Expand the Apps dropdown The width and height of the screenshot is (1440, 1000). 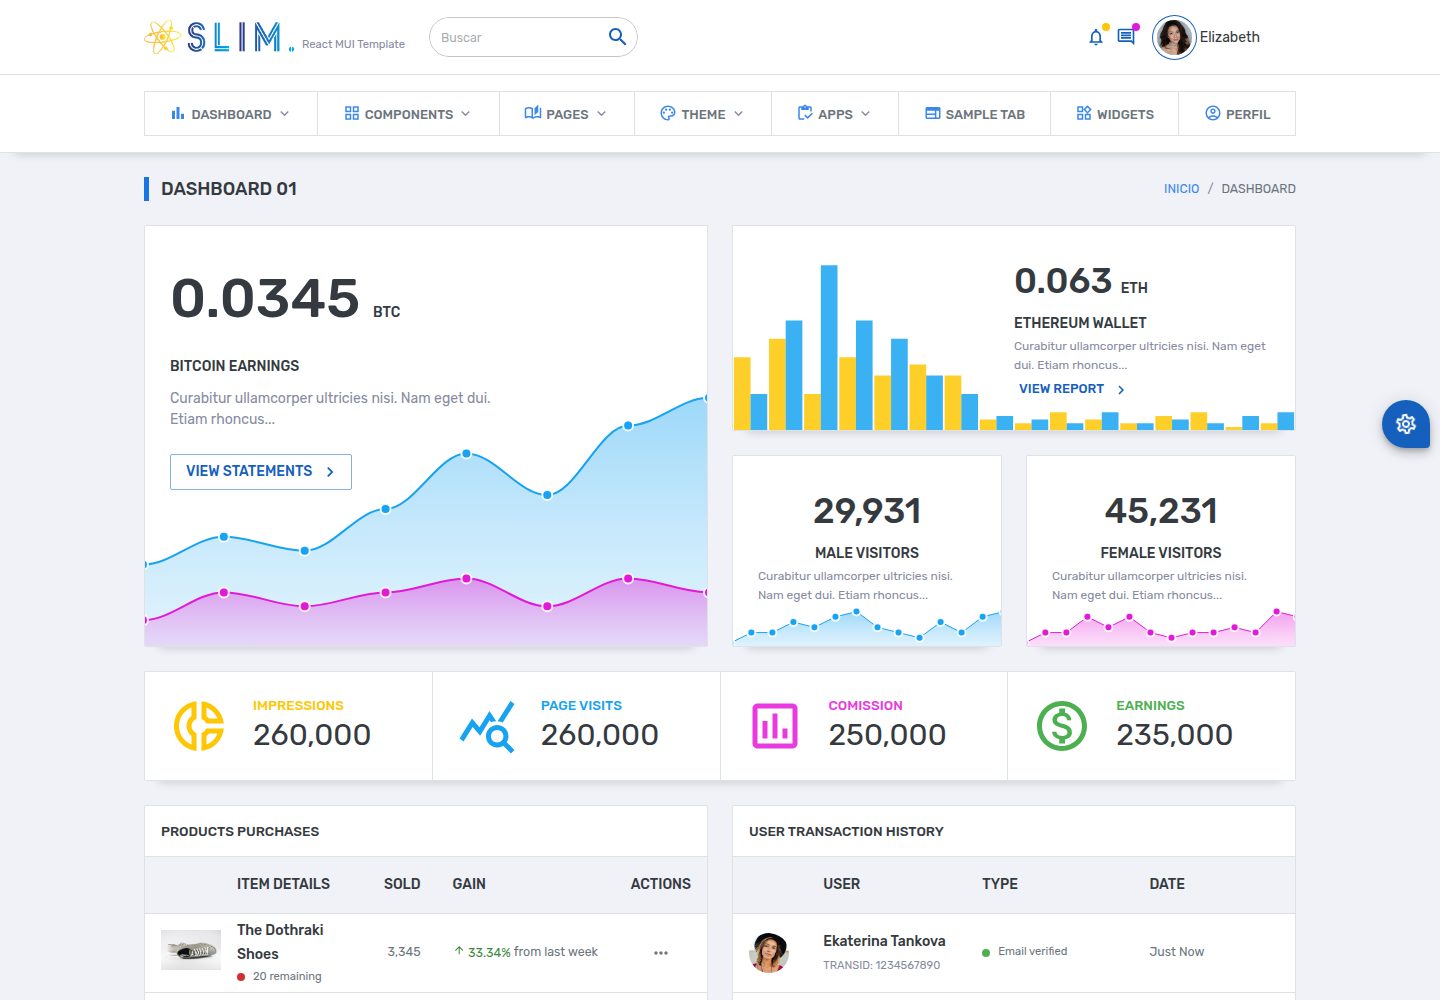[835, 114]
